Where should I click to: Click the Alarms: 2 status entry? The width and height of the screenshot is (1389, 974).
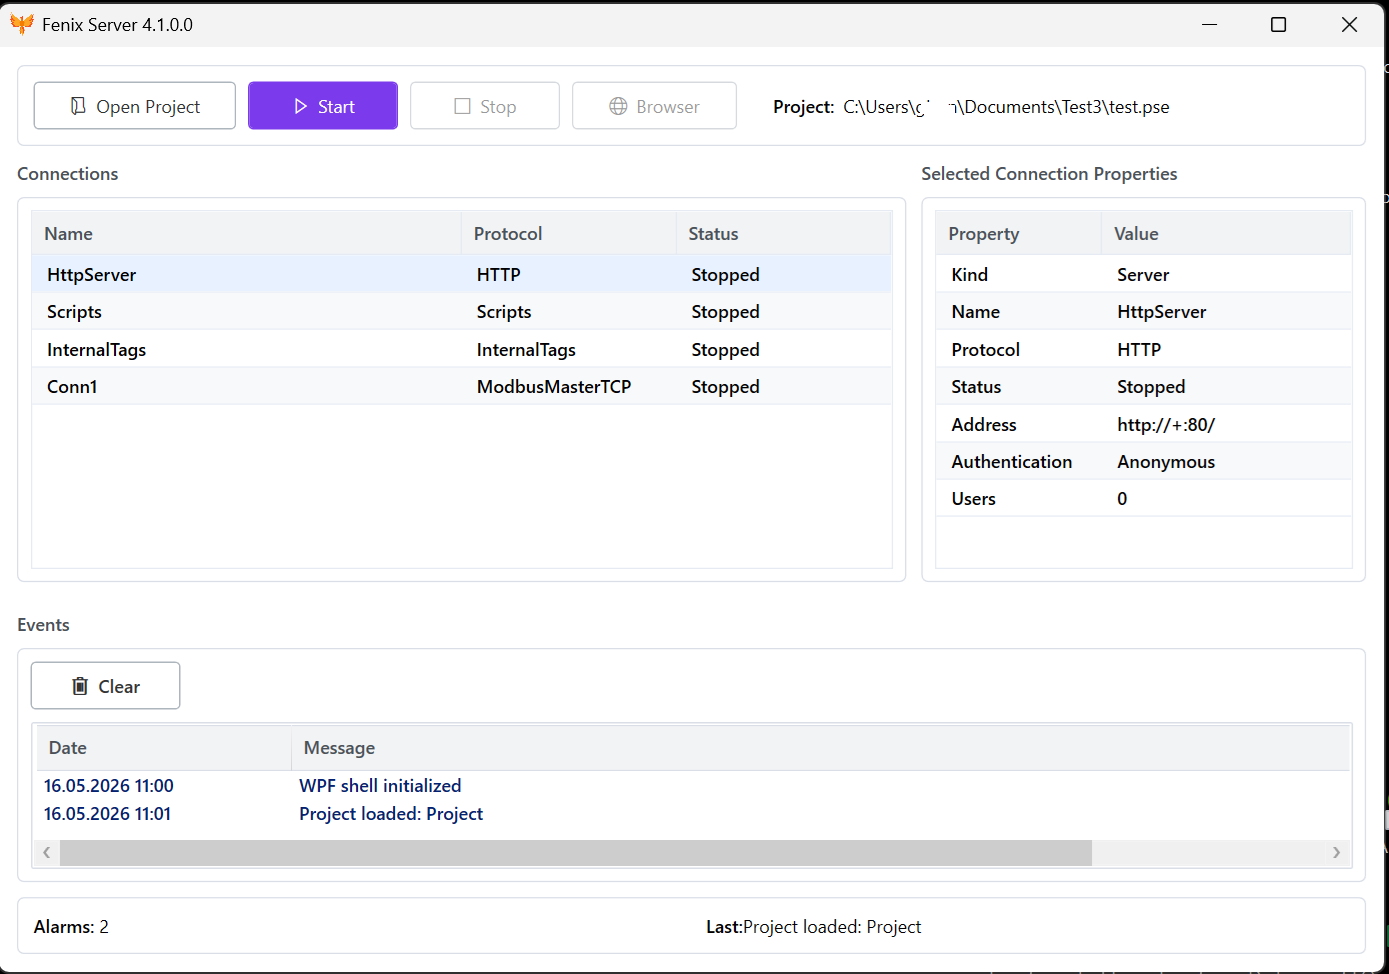(x=71, y=927)
